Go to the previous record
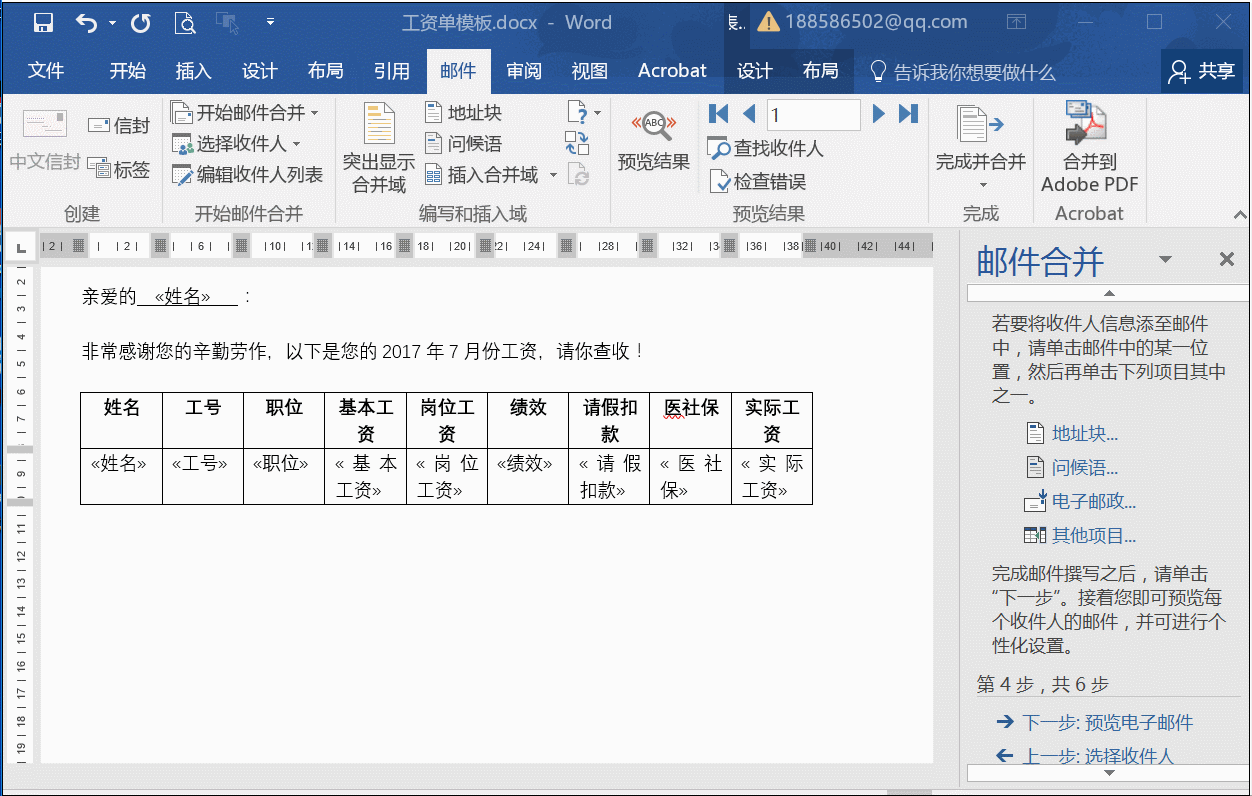This screenshot has width=1252, height=796. coord(748,113)
